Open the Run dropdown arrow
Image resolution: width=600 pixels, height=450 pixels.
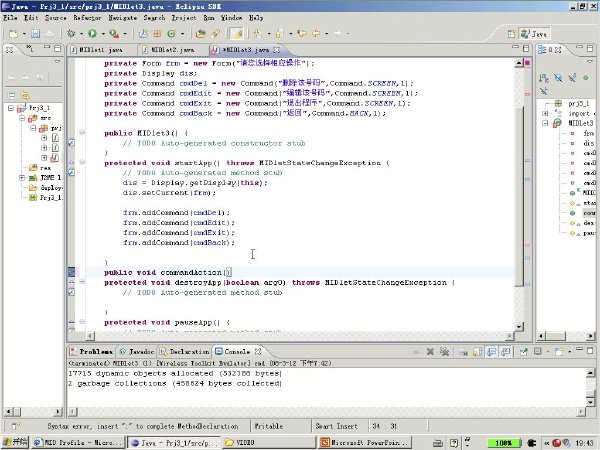pyautogui.click(x=103, y=34)
